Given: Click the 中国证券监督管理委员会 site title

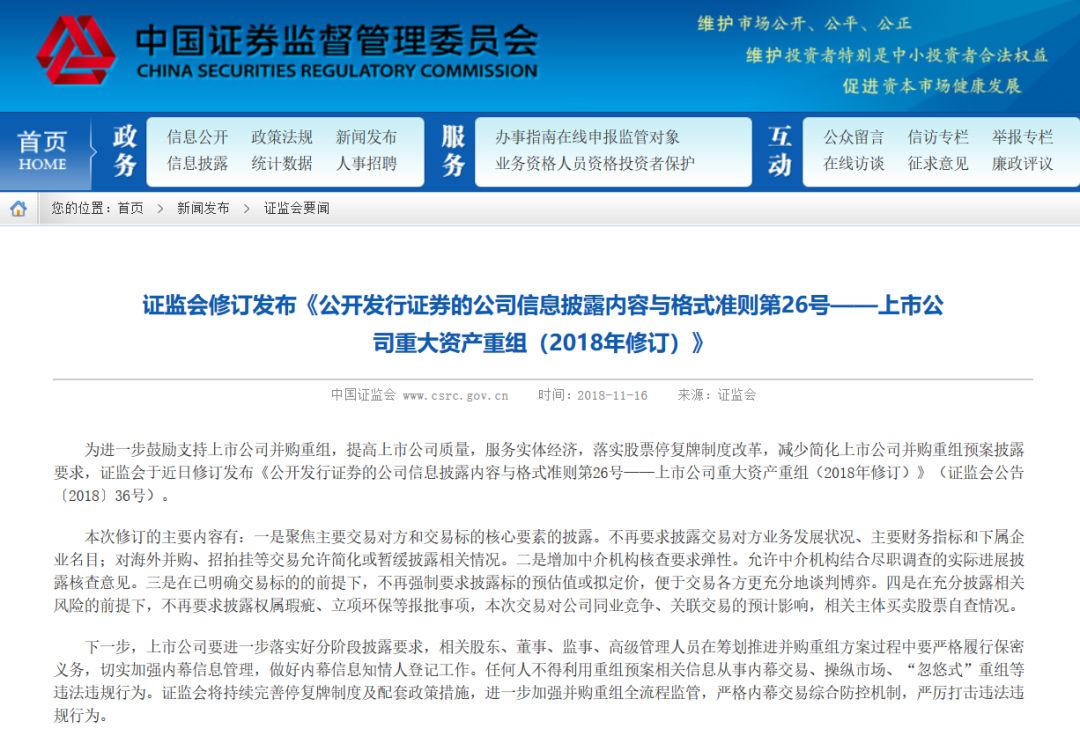Looking at the screenshot, I should point(337,41).
